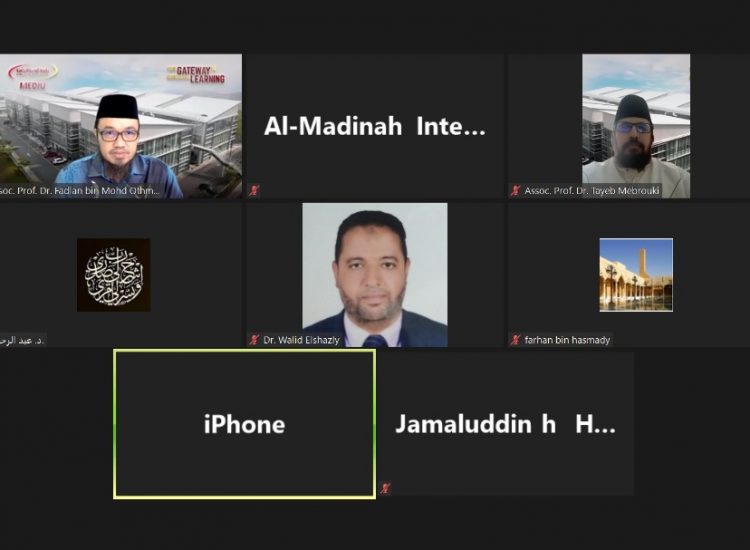Click Fadlan bin Mohd Othman video feed
750x550 pixels.
coord(121,126)
